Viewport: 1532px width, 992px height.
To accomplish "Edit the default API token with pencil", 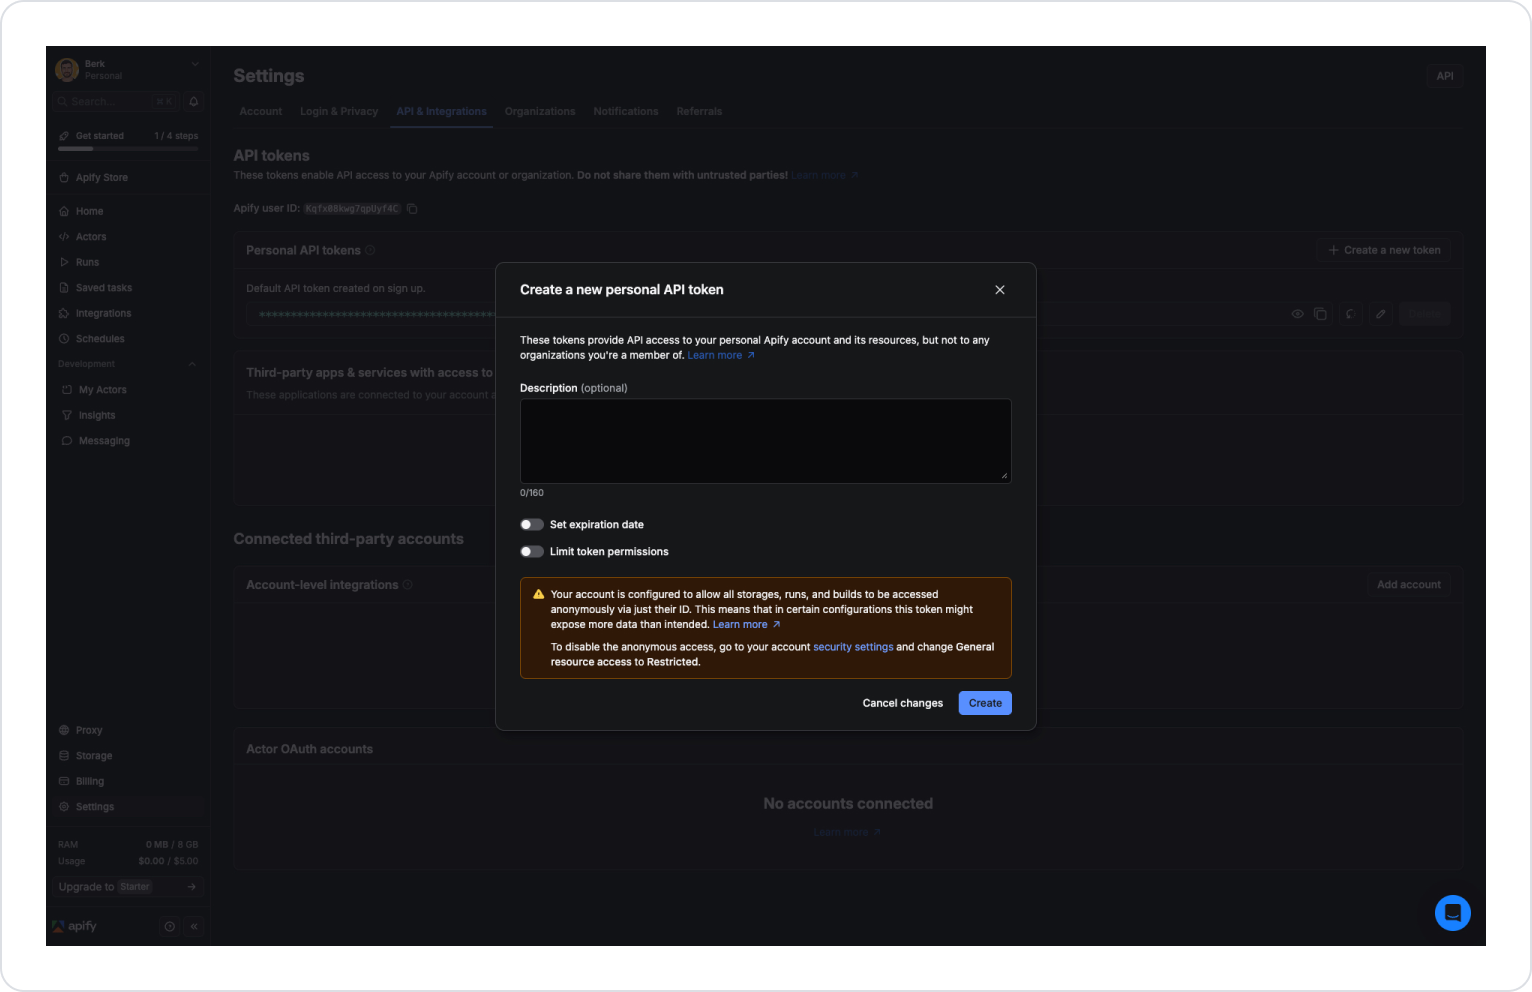I will tap(1381, 314).
